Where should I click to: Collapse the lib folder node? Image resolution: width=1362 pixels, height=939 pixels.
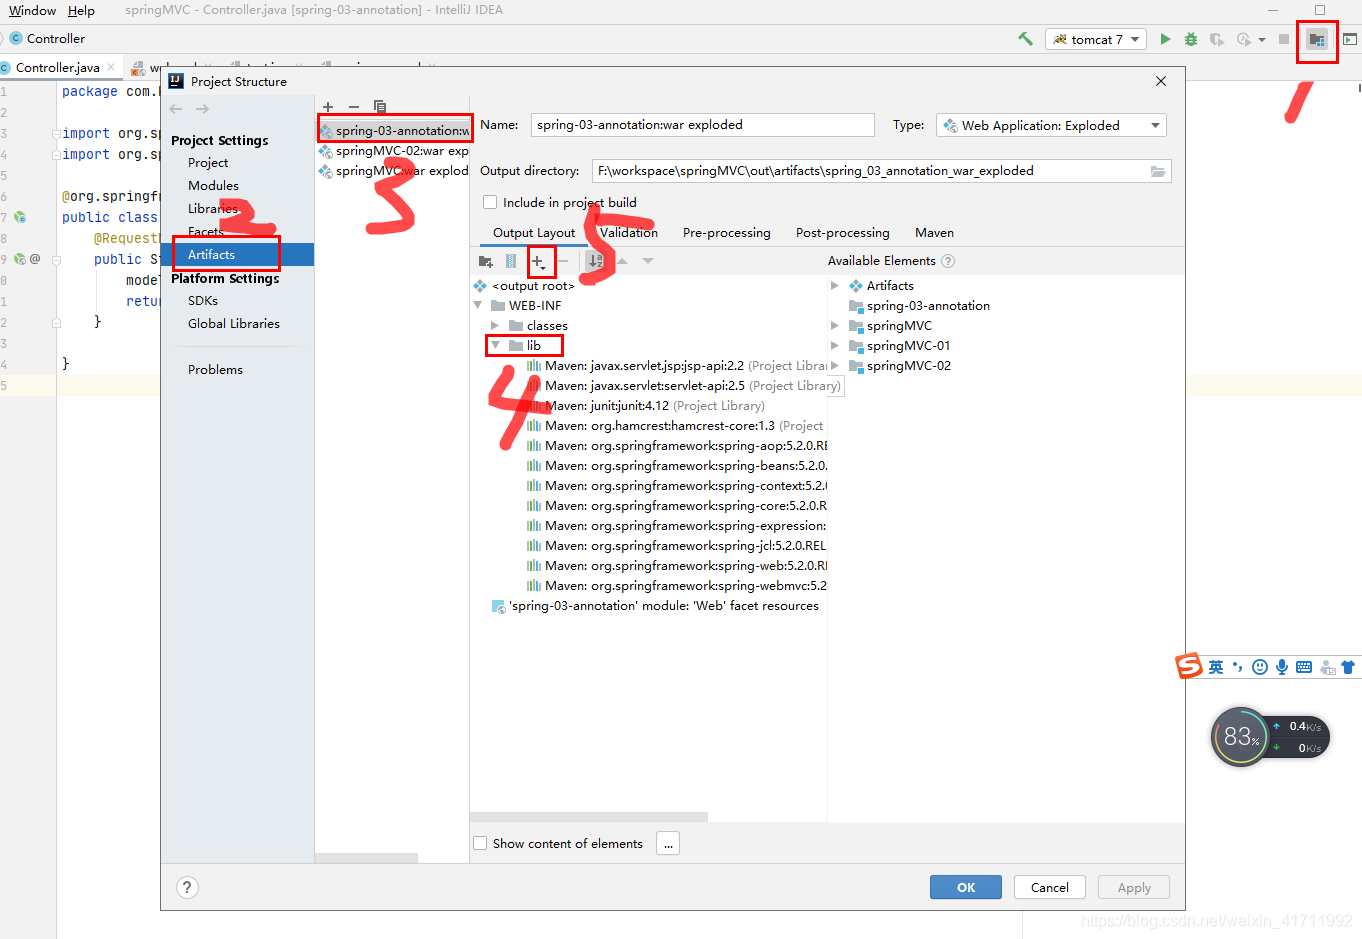click(495, 345)
